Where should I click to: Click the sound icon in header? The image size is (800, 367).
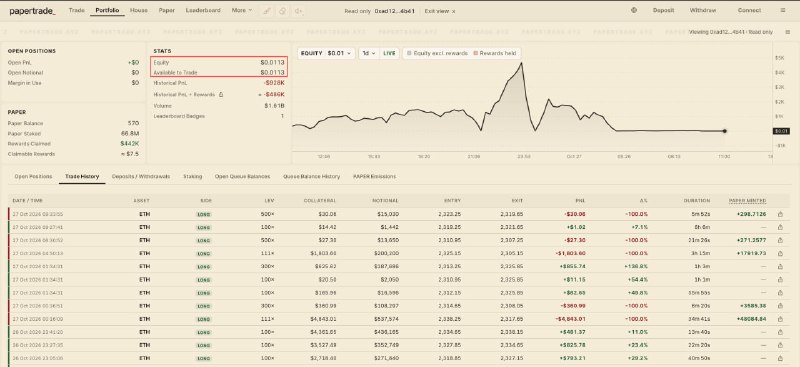pos(298,11)
